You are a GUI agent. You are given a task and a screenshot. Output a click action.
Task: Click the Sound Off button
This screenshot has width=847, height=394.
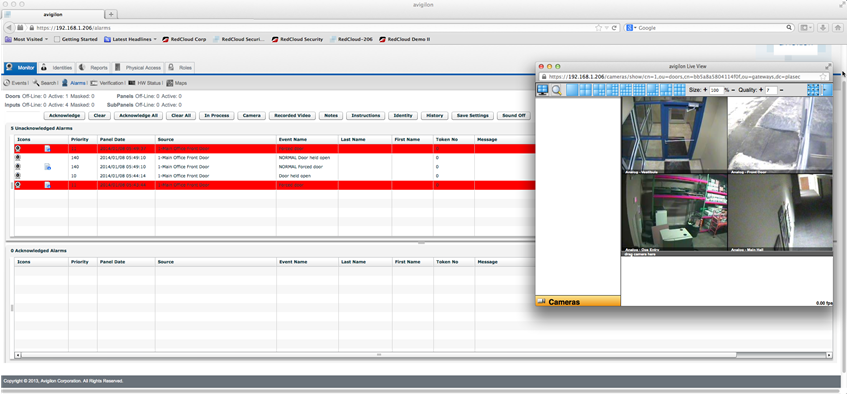click(x=513, y=116)
